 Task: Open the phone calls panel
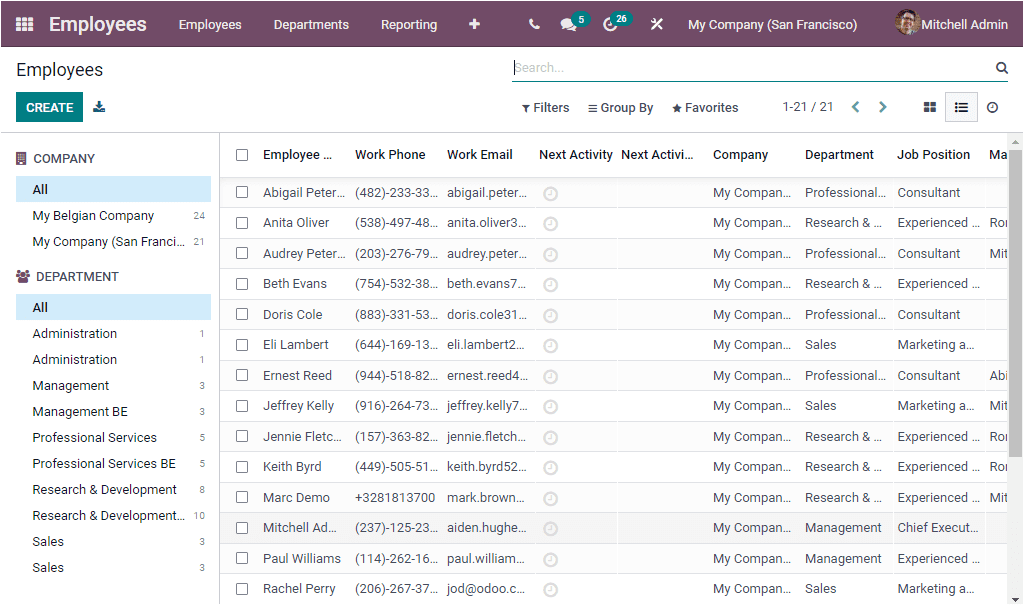pyautogui.click(x=534, y=23)
